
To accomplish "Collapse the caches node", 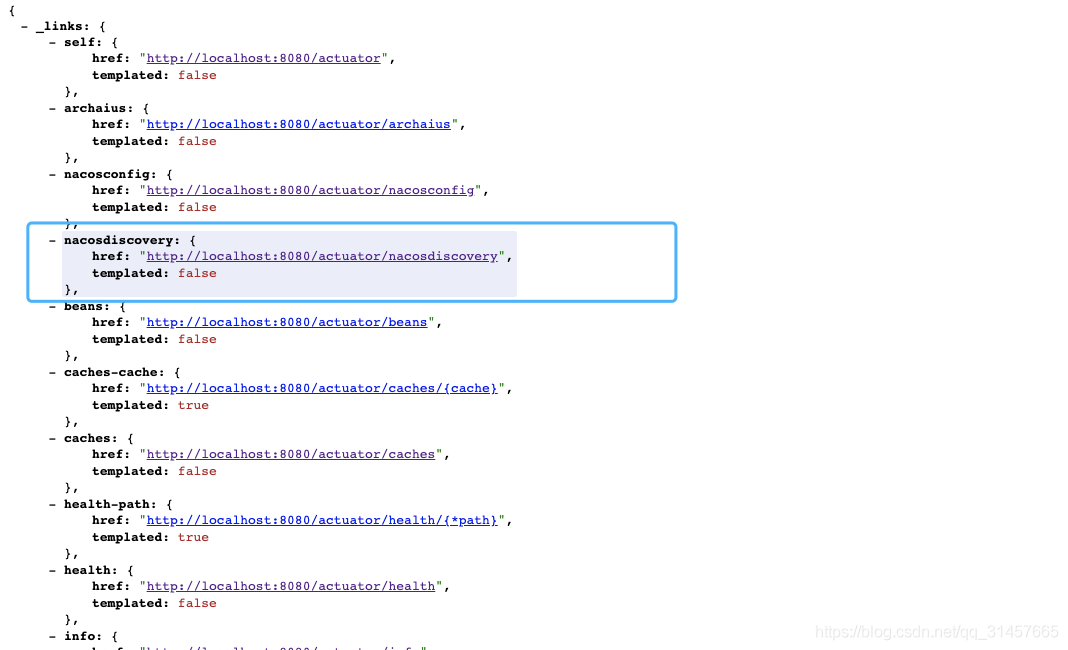I will [52, 438].
